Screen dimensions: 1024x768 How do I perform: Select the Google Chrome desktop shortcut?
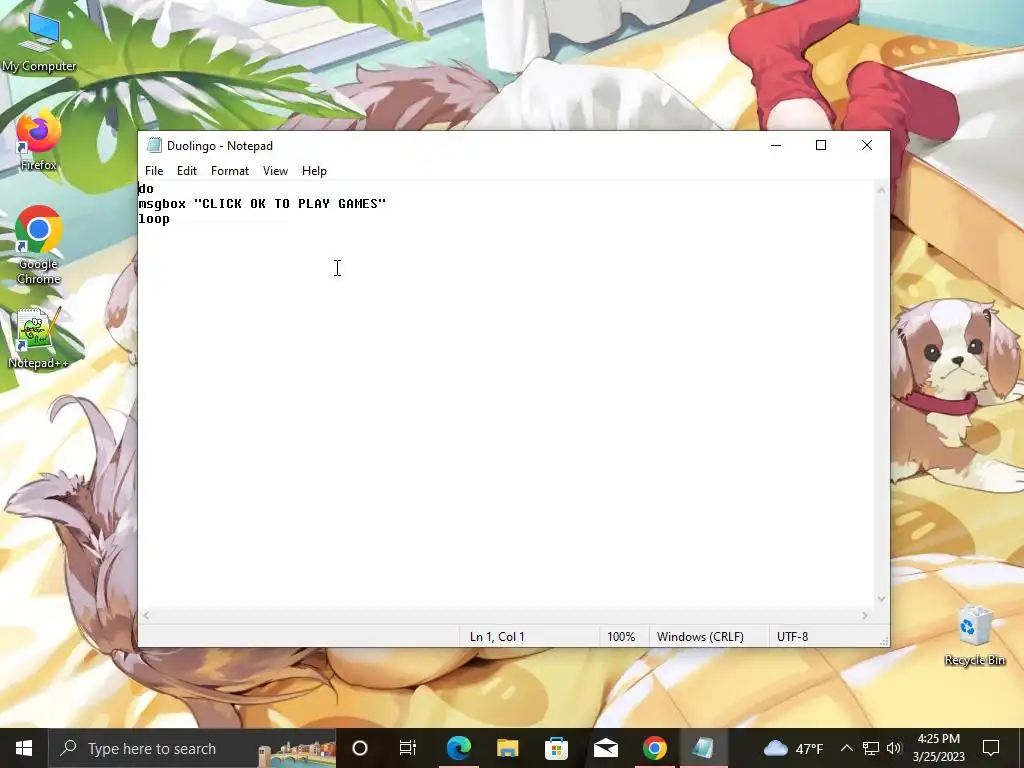tap(39, 246)
